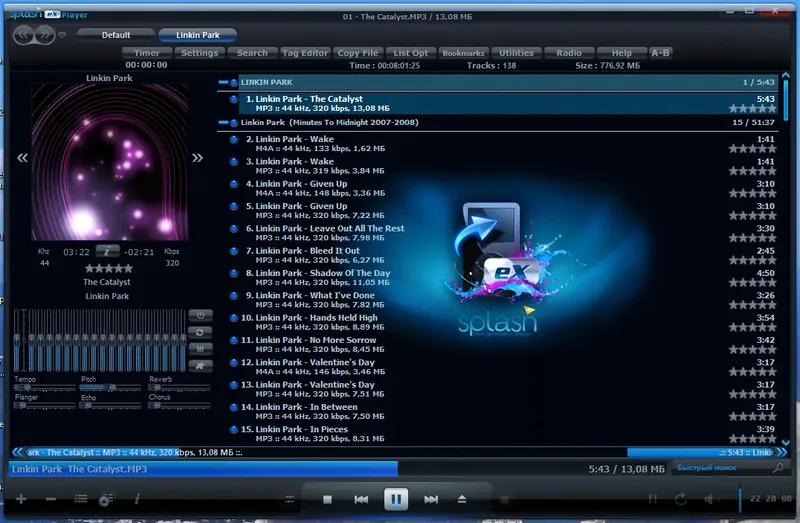
Task: Go back using top-left round arrow
Action: 23,35
